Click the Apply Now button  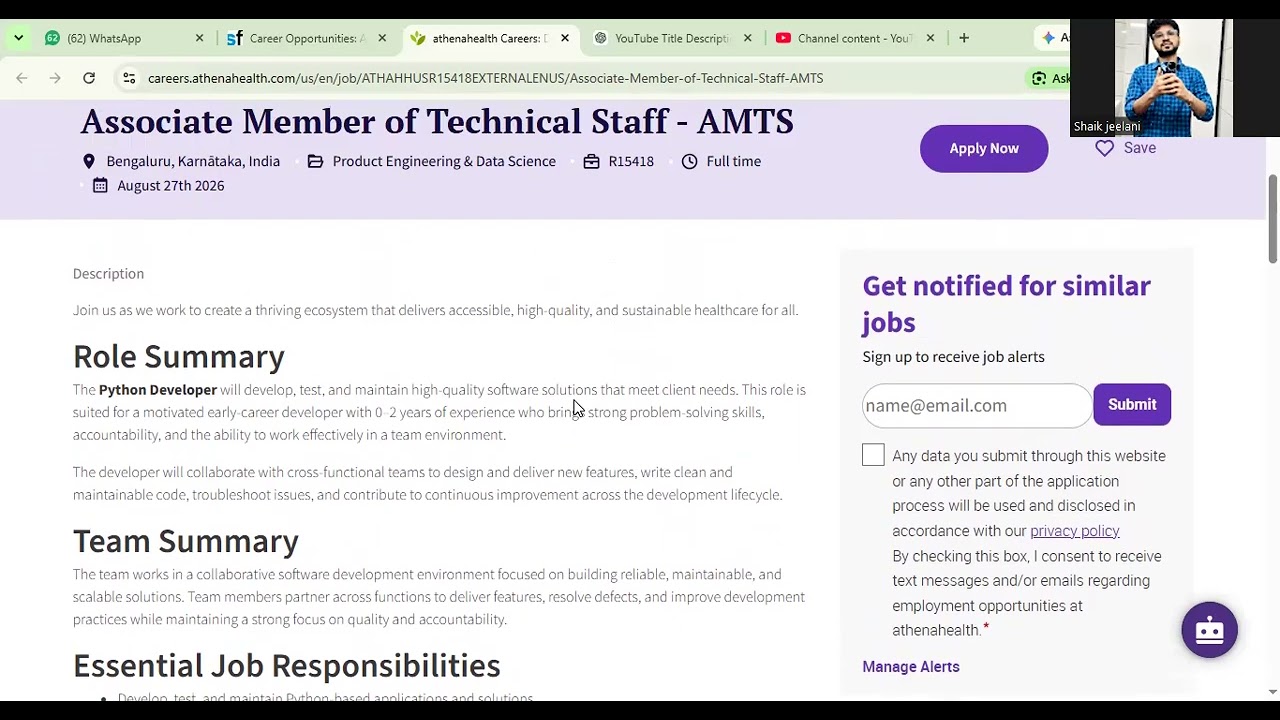(984, 148)
